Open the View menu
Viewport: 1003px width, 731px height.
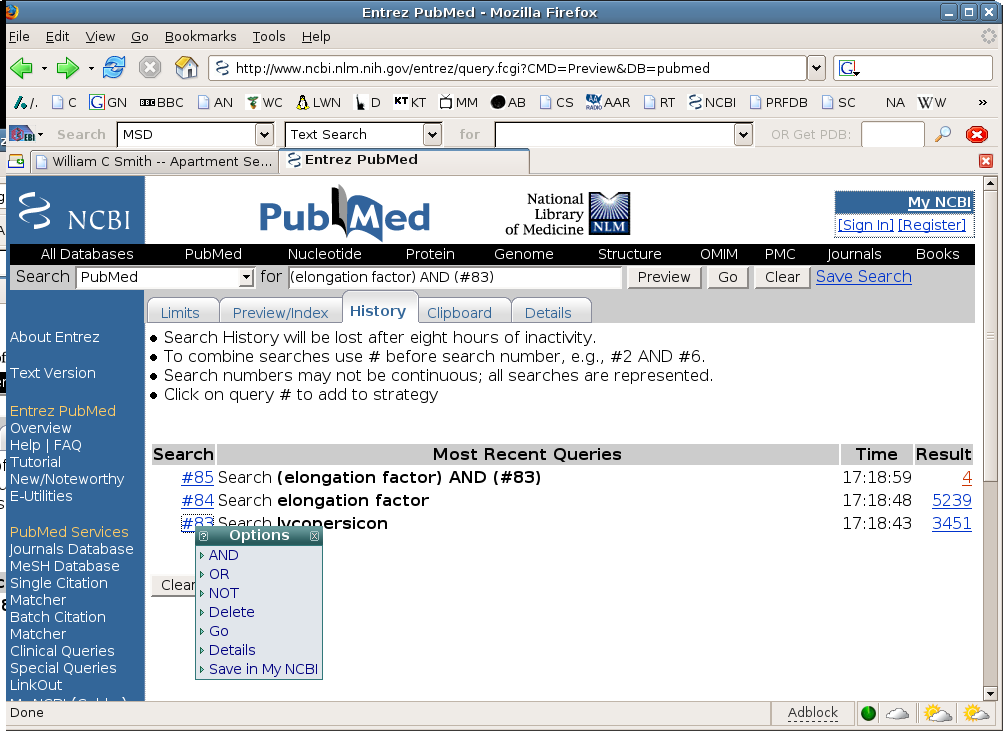[100, 36]
